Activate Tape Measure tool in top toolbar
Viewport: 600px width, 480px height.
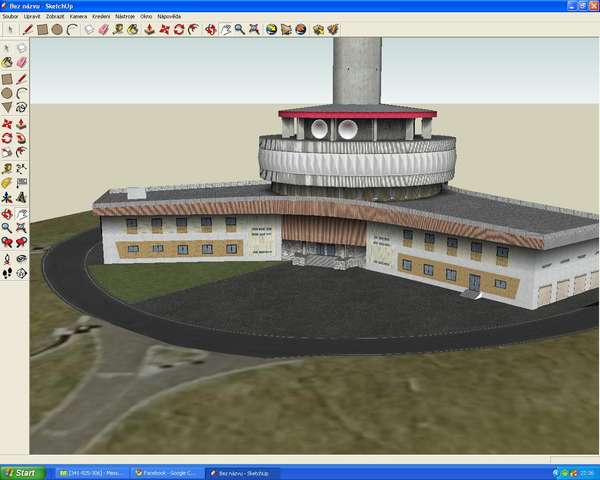point(118,29)
